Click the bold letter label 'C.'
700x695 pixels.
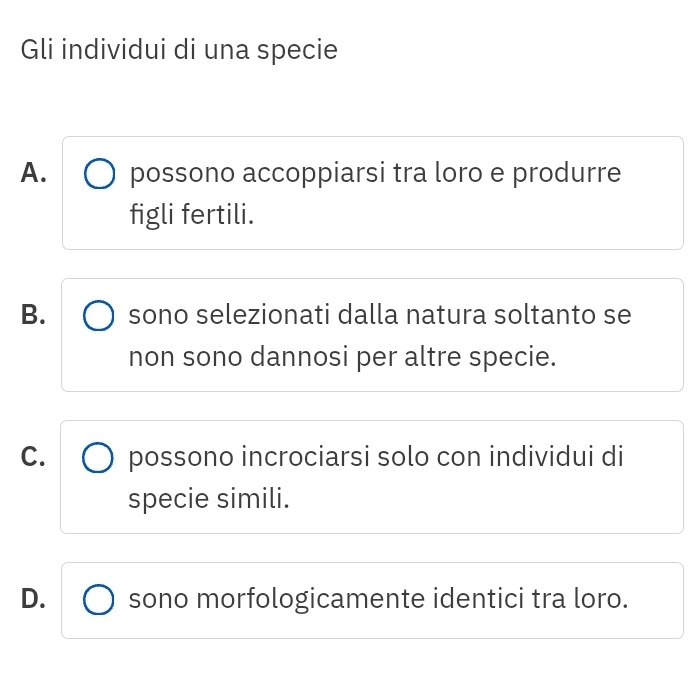(x=33, y=457)
